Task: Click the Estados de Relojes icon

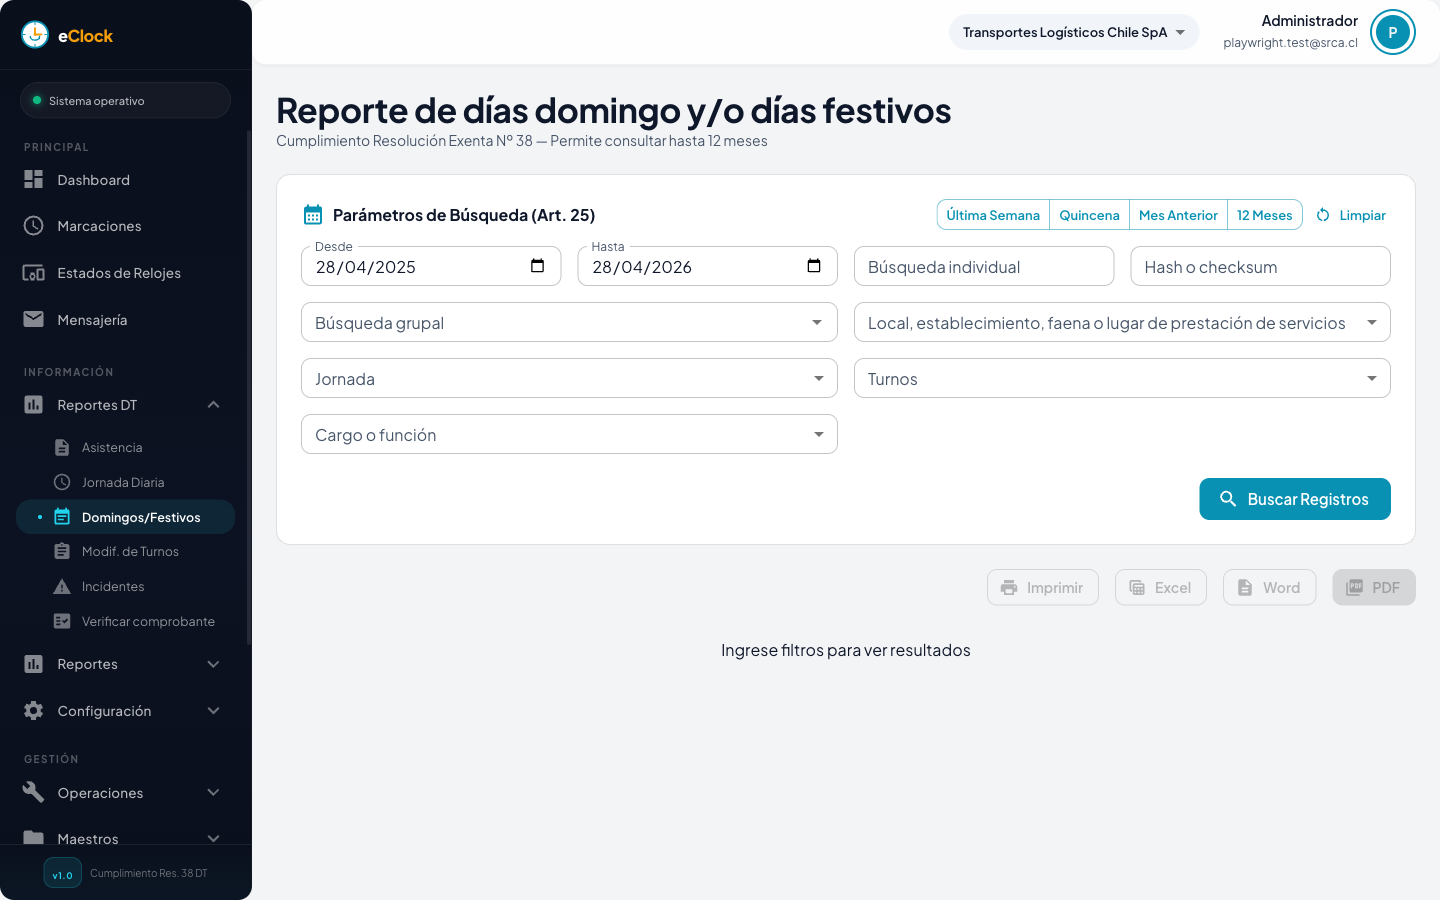Action: [34, 272]
